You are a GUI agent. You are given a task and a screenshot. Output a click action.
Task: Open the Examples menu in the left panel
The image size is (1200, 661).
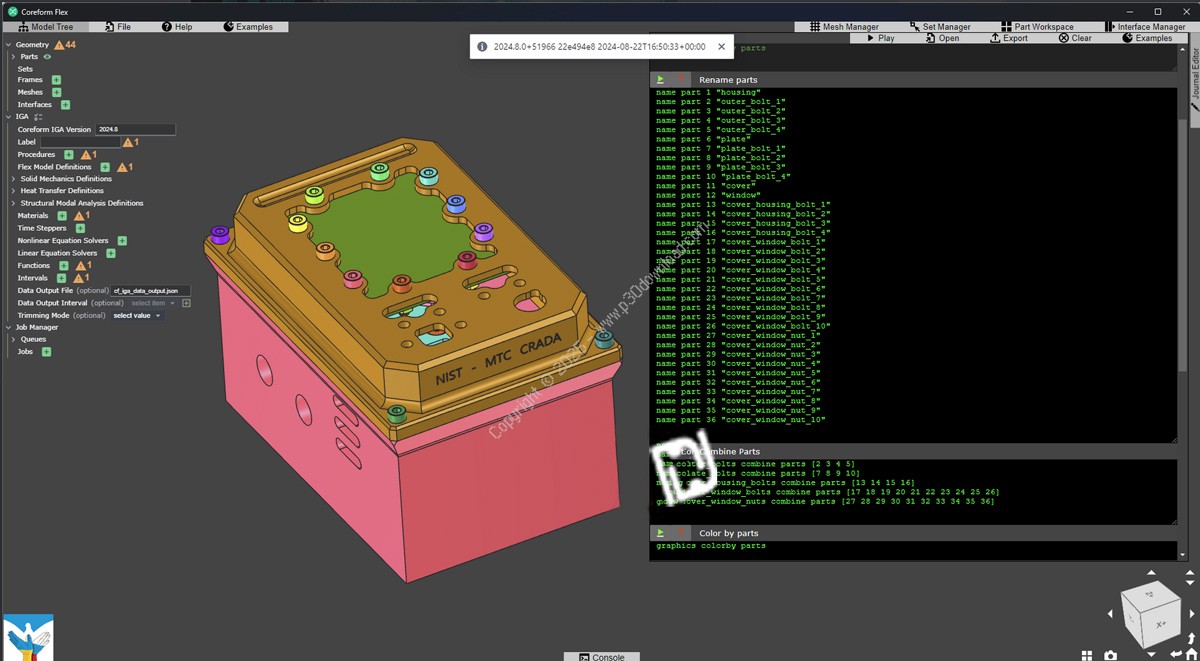pyautogui.click(x=249, y=27)
